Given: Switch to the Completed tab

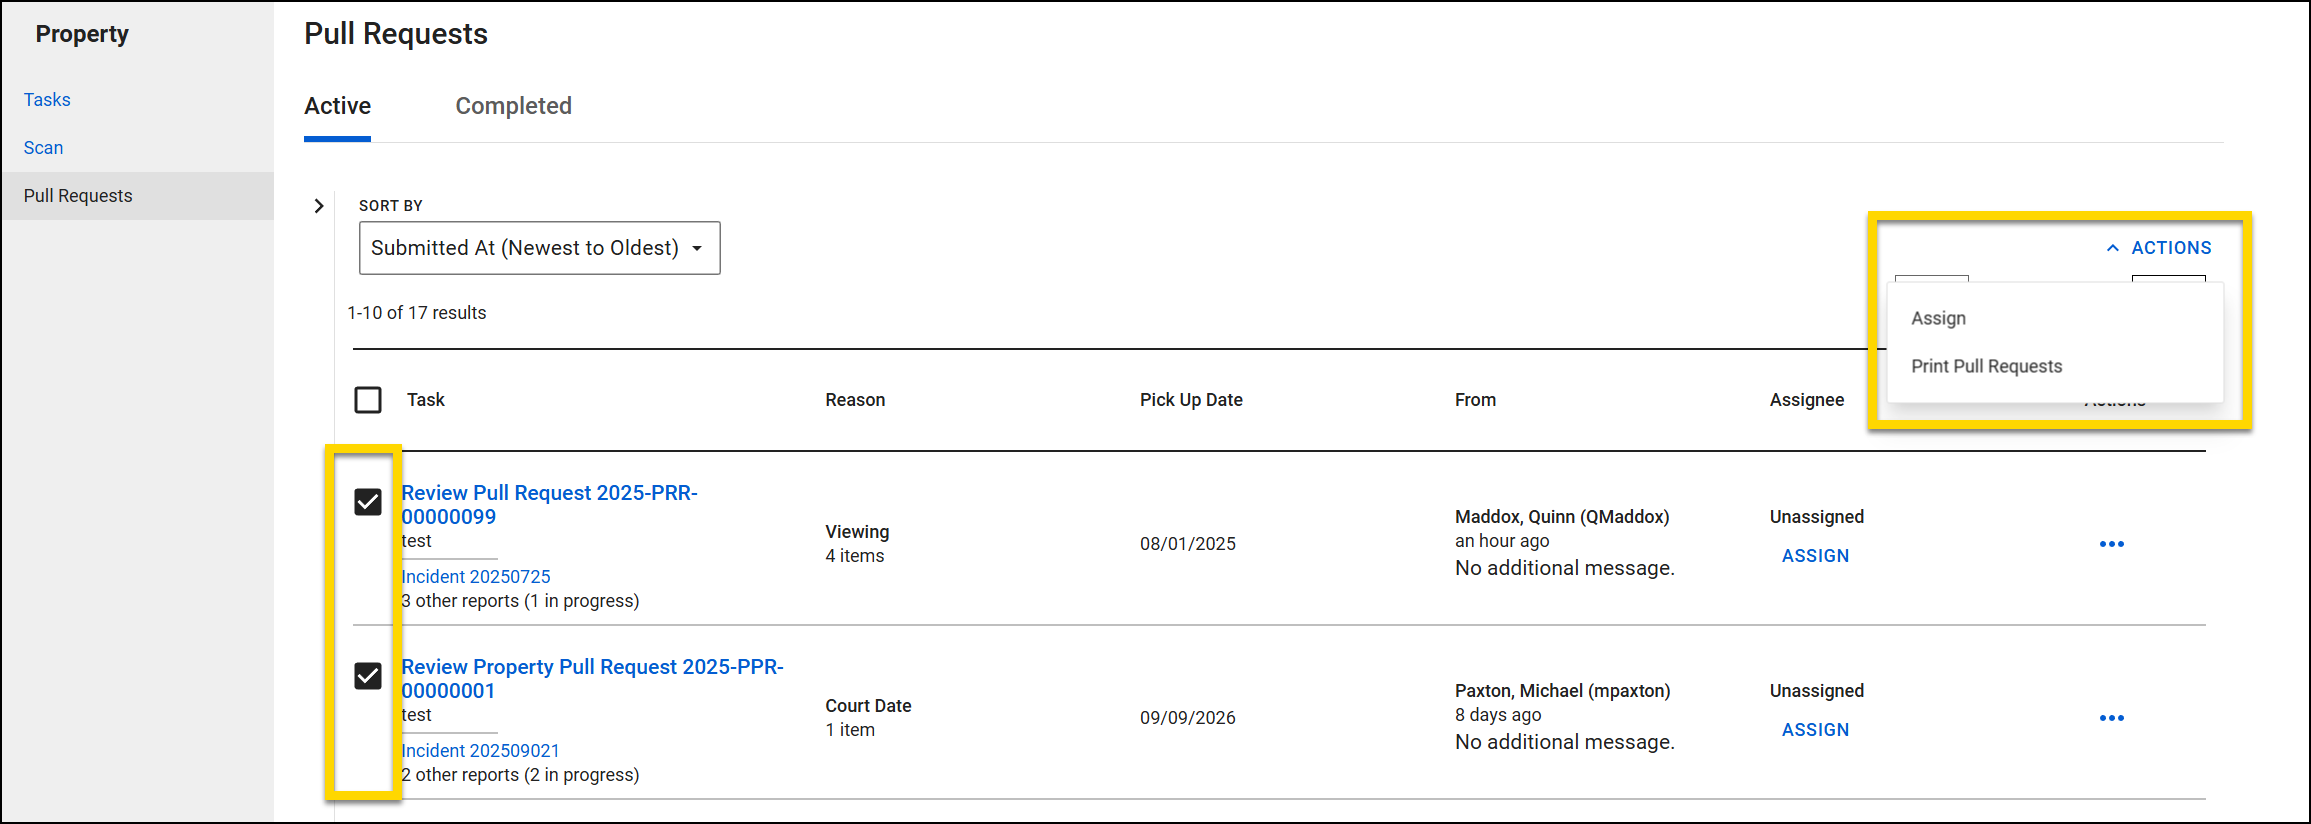Looking at the screenshot, I should (513, 106).
